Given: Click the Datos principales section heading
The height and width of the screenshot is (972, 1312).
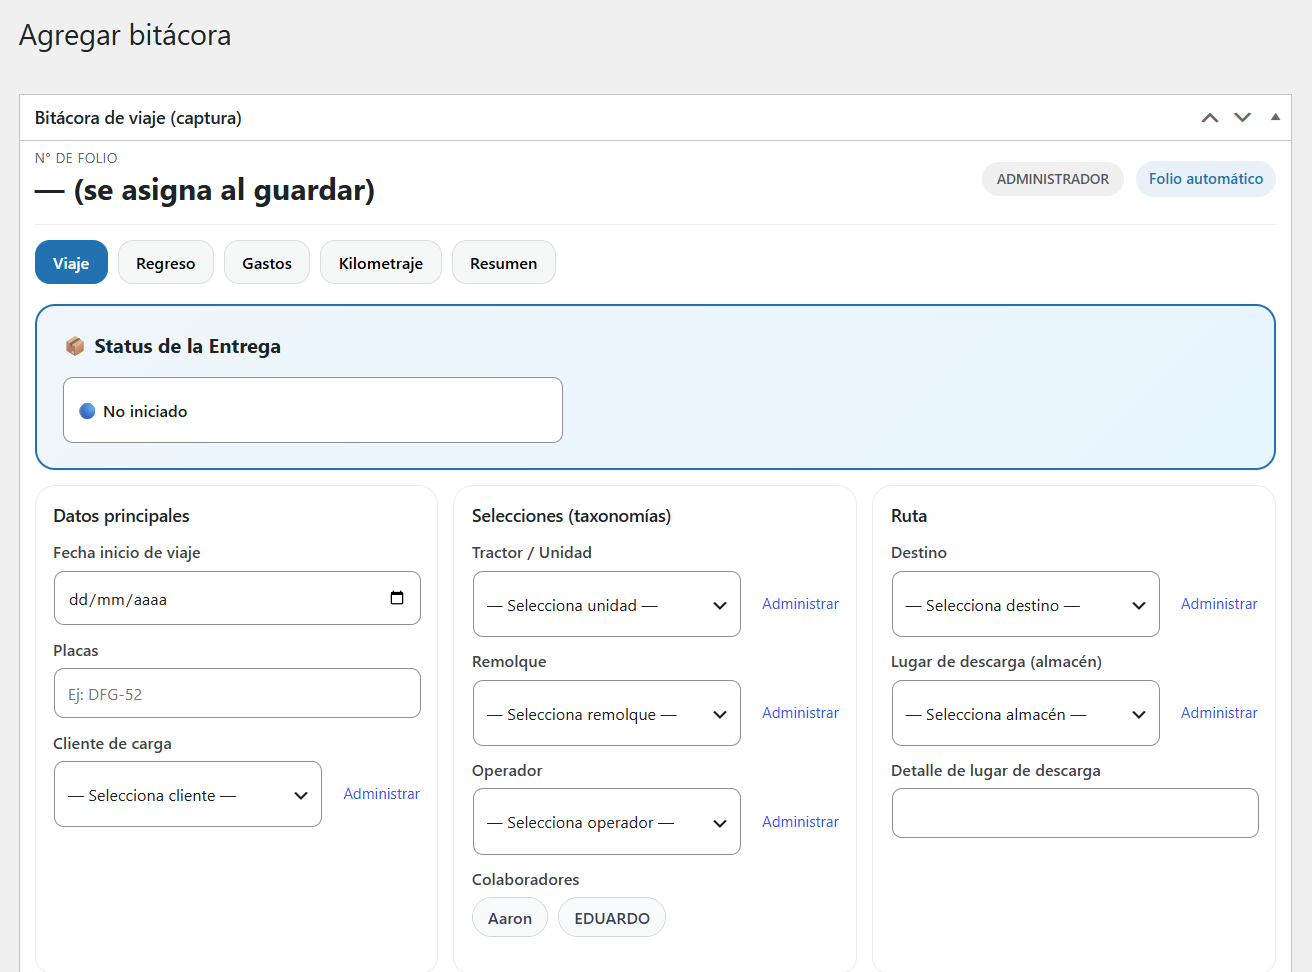Looking at the screenshot, I should click(x=121, y=516).
